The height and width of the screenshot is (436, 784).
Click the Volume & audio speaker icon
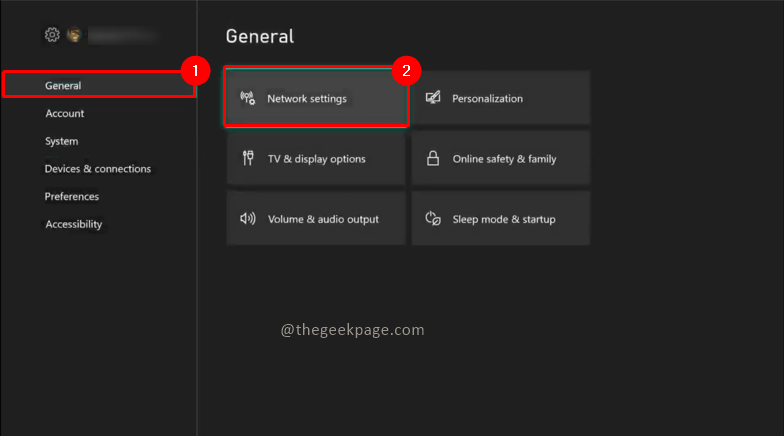coord(248,219)
